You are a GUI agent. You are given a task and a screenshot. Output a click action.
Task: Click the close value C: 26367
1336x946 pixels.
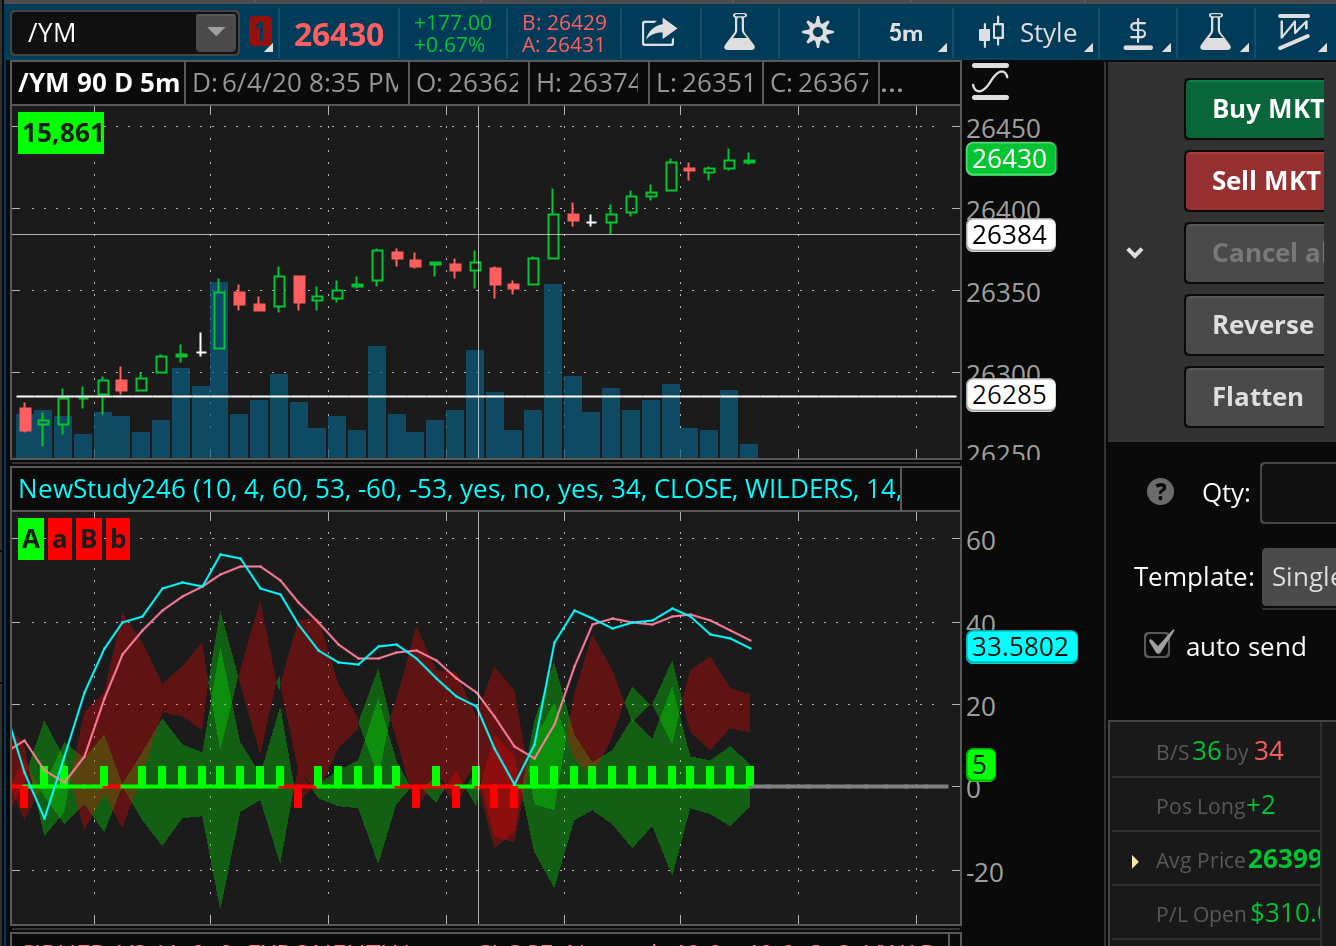[821, 83]
